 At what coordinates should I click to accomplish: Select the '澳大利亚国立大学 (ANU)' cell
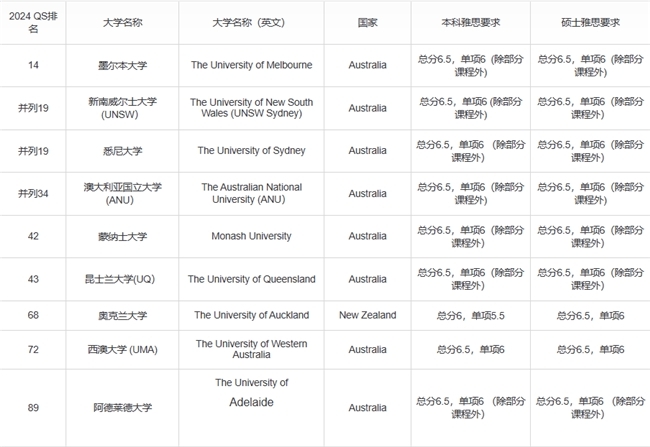(x=122, y=194)
